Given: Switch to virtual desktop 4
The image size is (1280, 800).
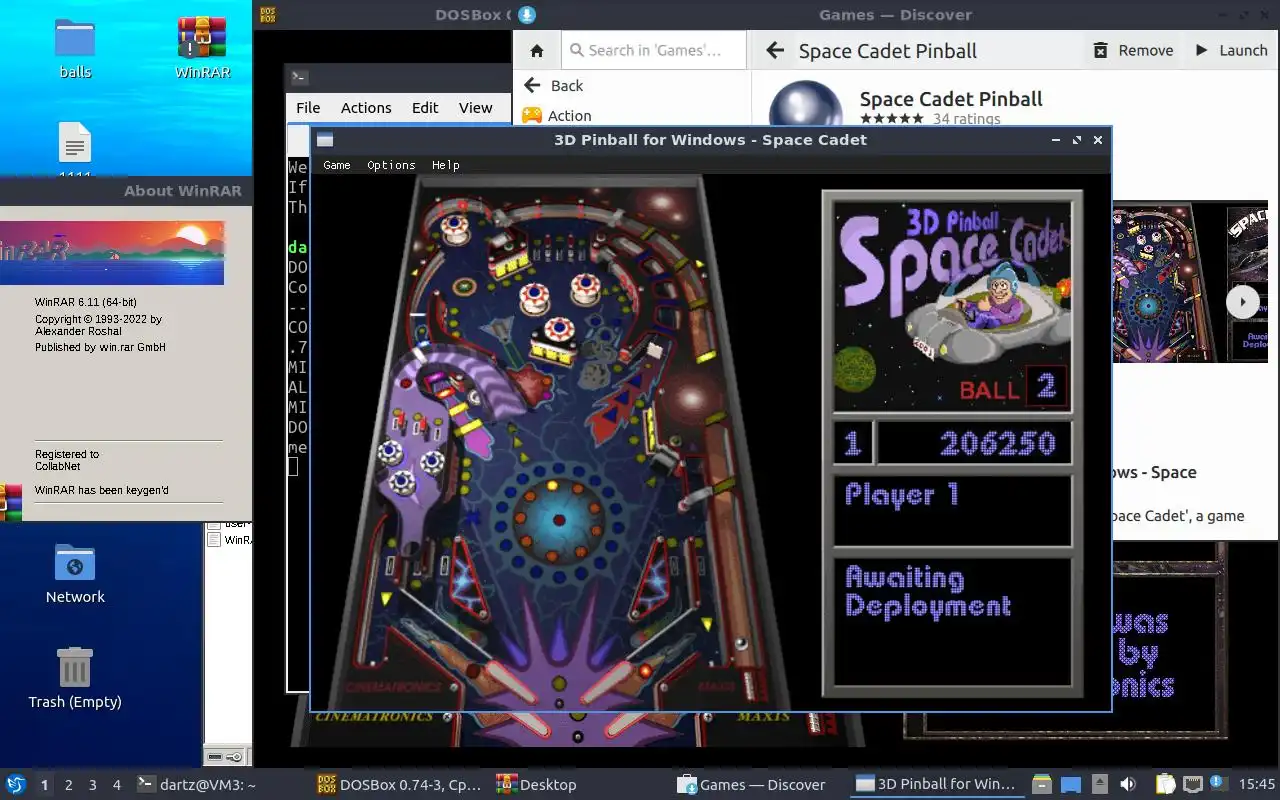Looking at the screenshot, I should [x=117, y=785].
